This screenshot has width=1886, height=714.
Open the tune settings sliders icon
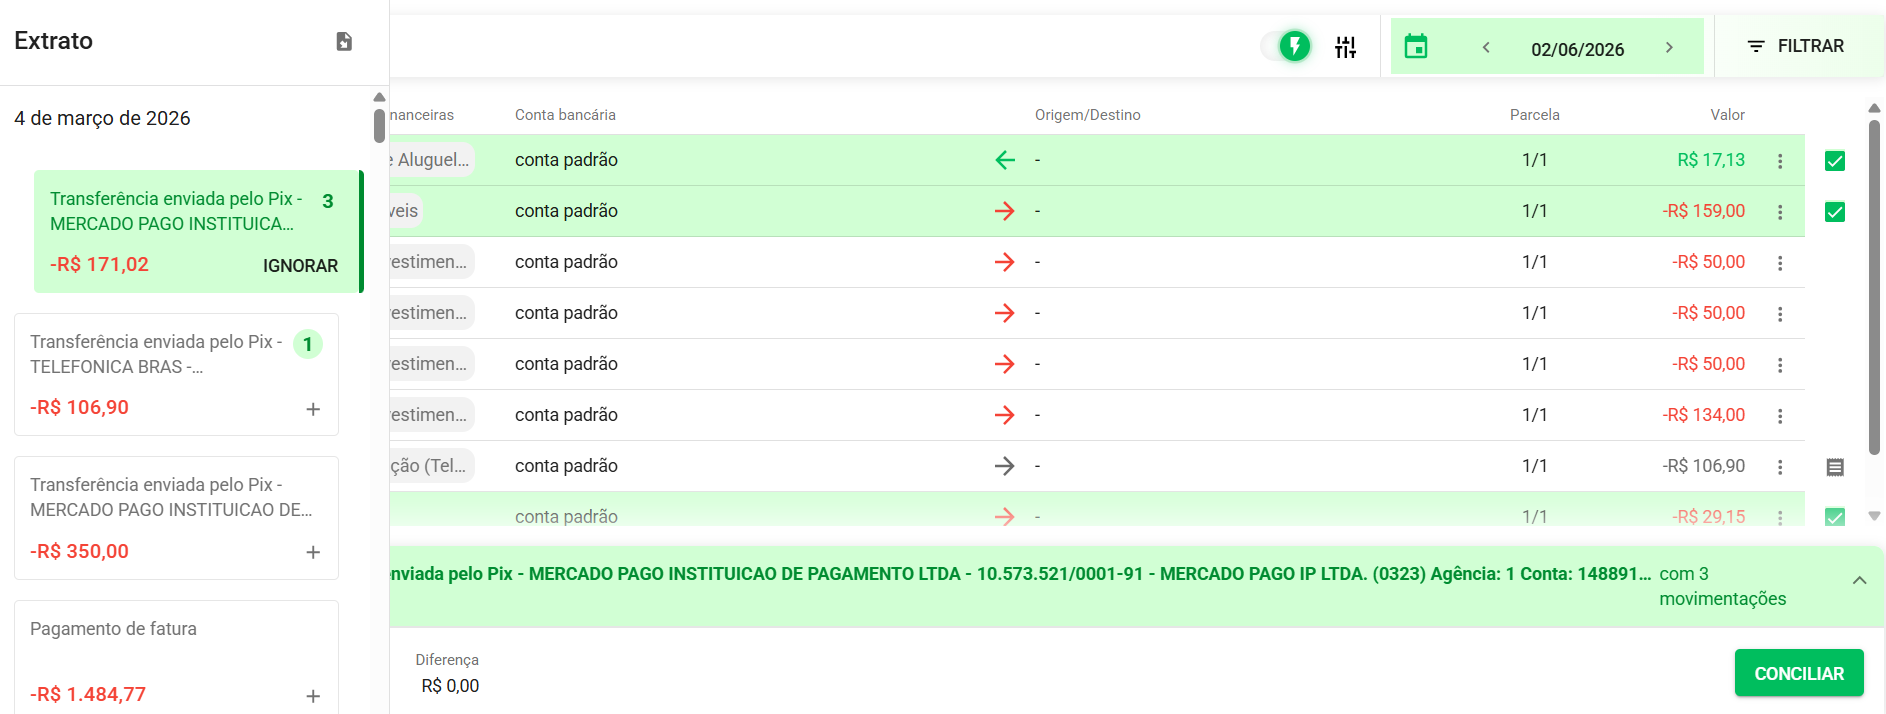1346,47
